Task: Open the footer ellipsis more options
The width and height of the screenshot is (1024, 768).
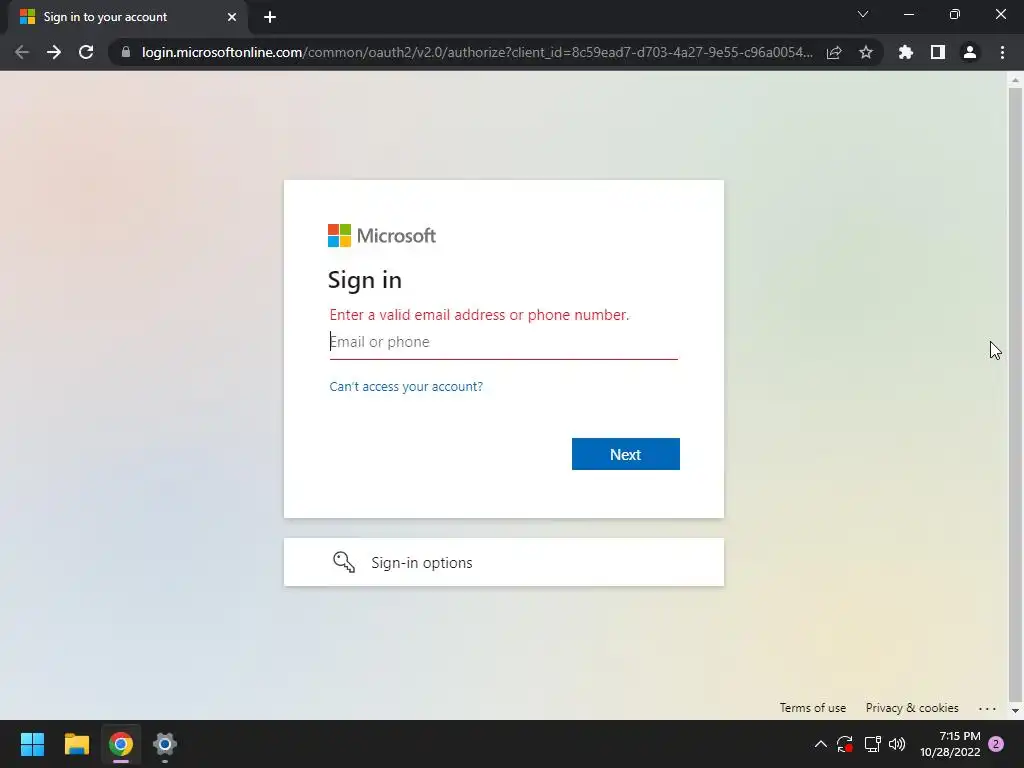Action: click(x=987, y=708)
